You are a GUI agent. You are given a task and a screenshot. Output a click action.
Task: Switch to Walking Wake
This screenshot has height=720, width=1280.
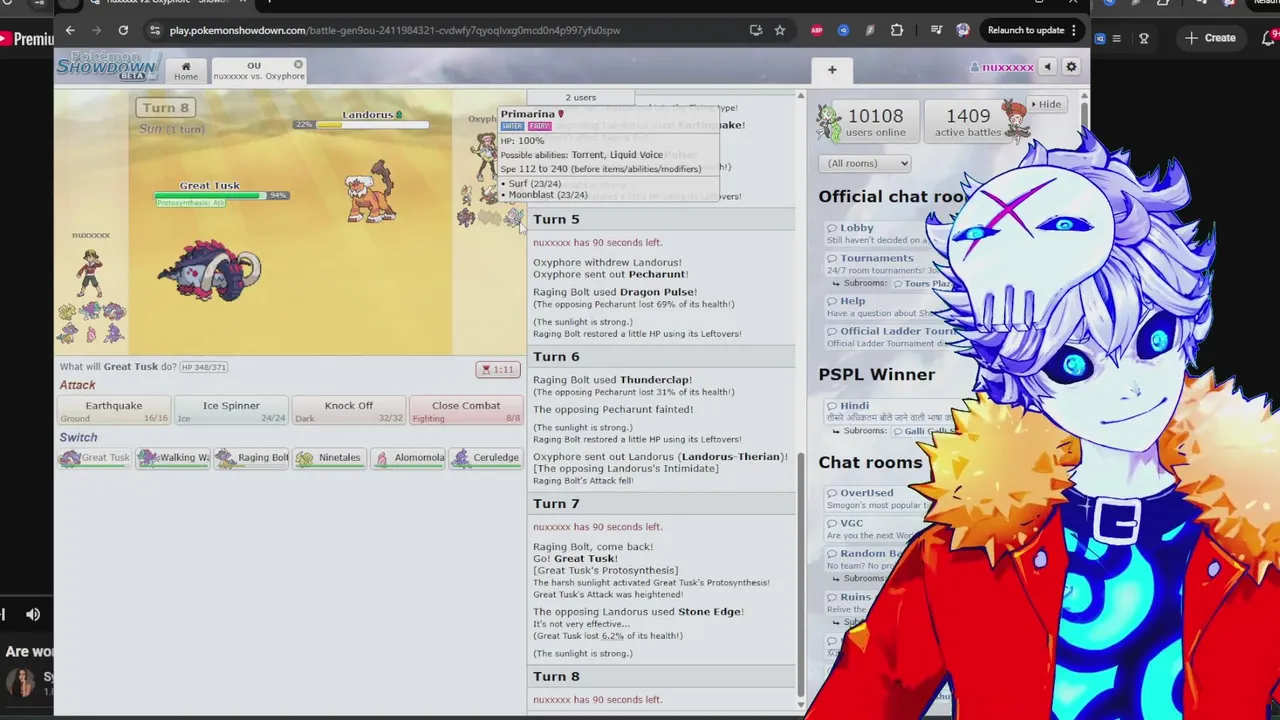point(173,458)
